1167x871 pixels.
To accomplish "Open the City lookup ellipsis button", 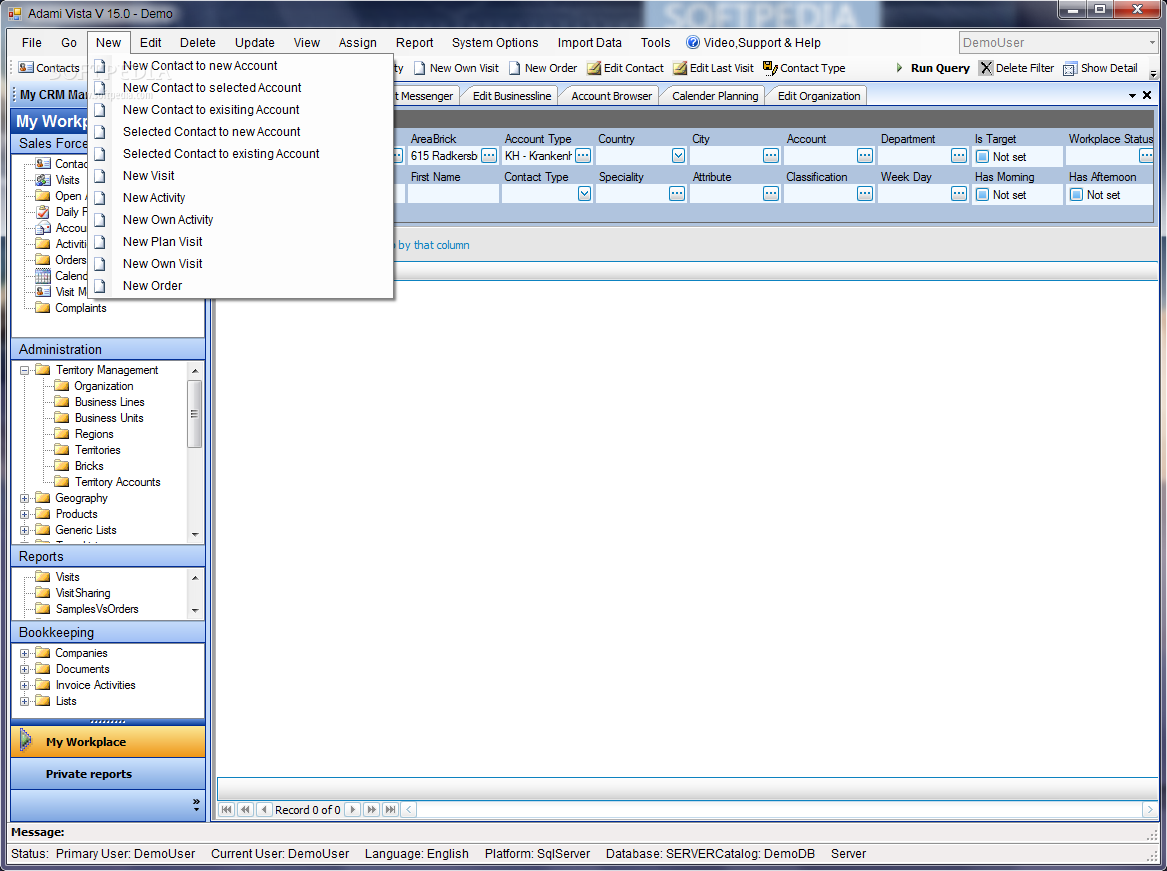I will point(771,156).
